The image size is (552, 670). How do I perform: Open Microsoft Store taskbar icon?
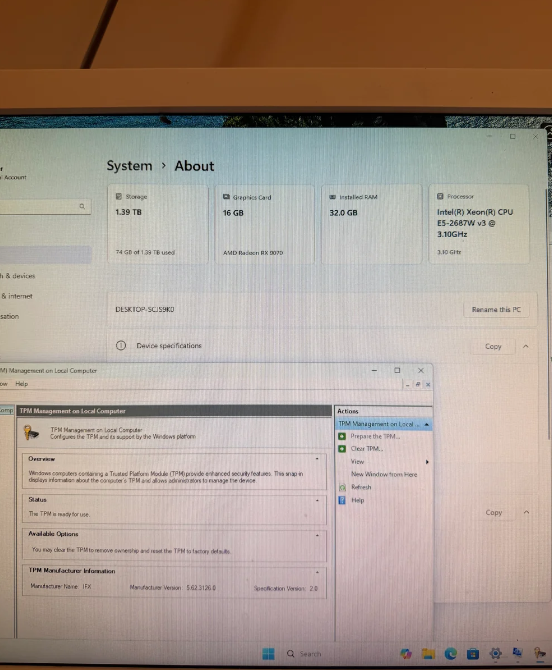tap(473, 654)
